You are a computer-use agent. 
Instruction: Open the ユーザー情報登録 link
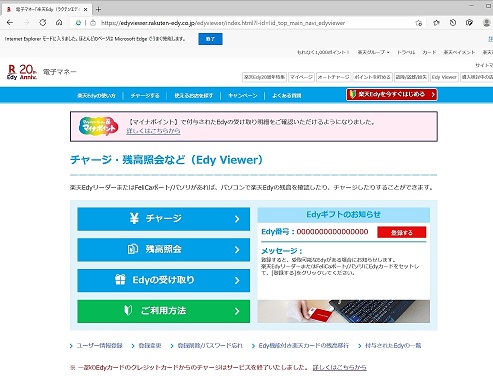pyautogui.click(x=99, y=346)
